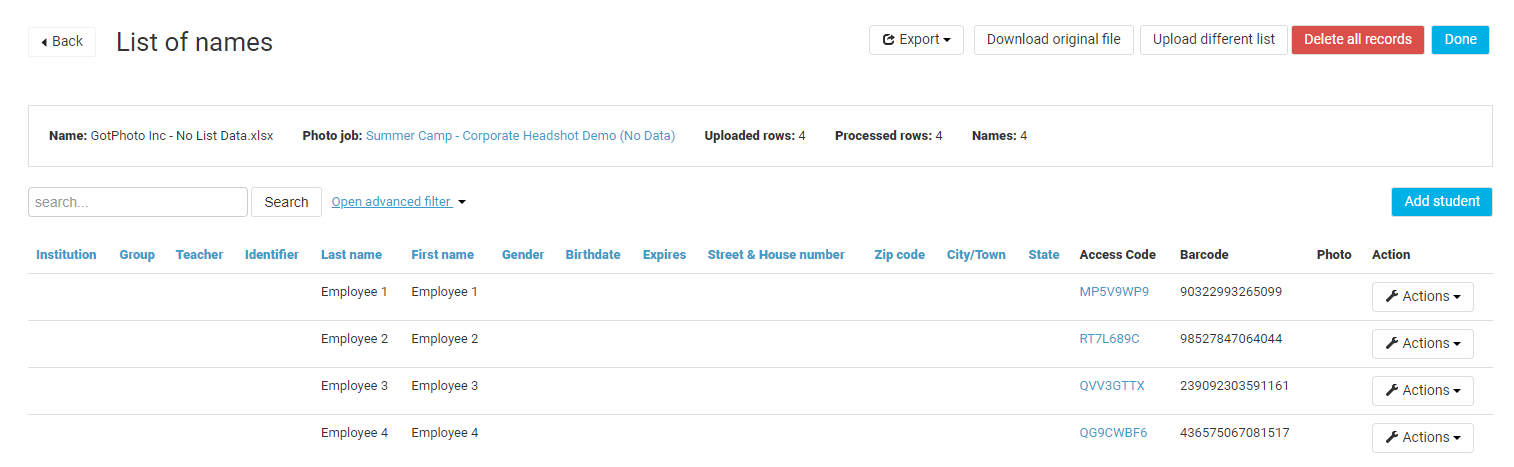Click Download original file
The image size is (1514, 467).
pyautogui.click(x=1053, y=40)
